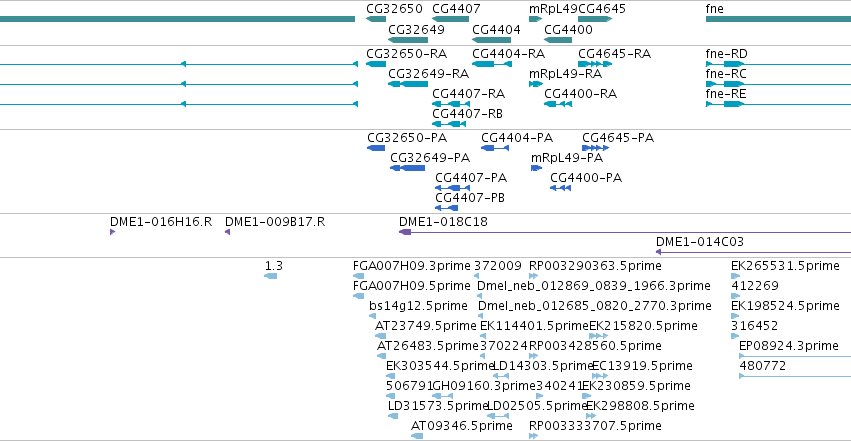The width and height of the screenshot is (851, 441).
Task: Select EST labeled 370224
Action: [504, 346]
